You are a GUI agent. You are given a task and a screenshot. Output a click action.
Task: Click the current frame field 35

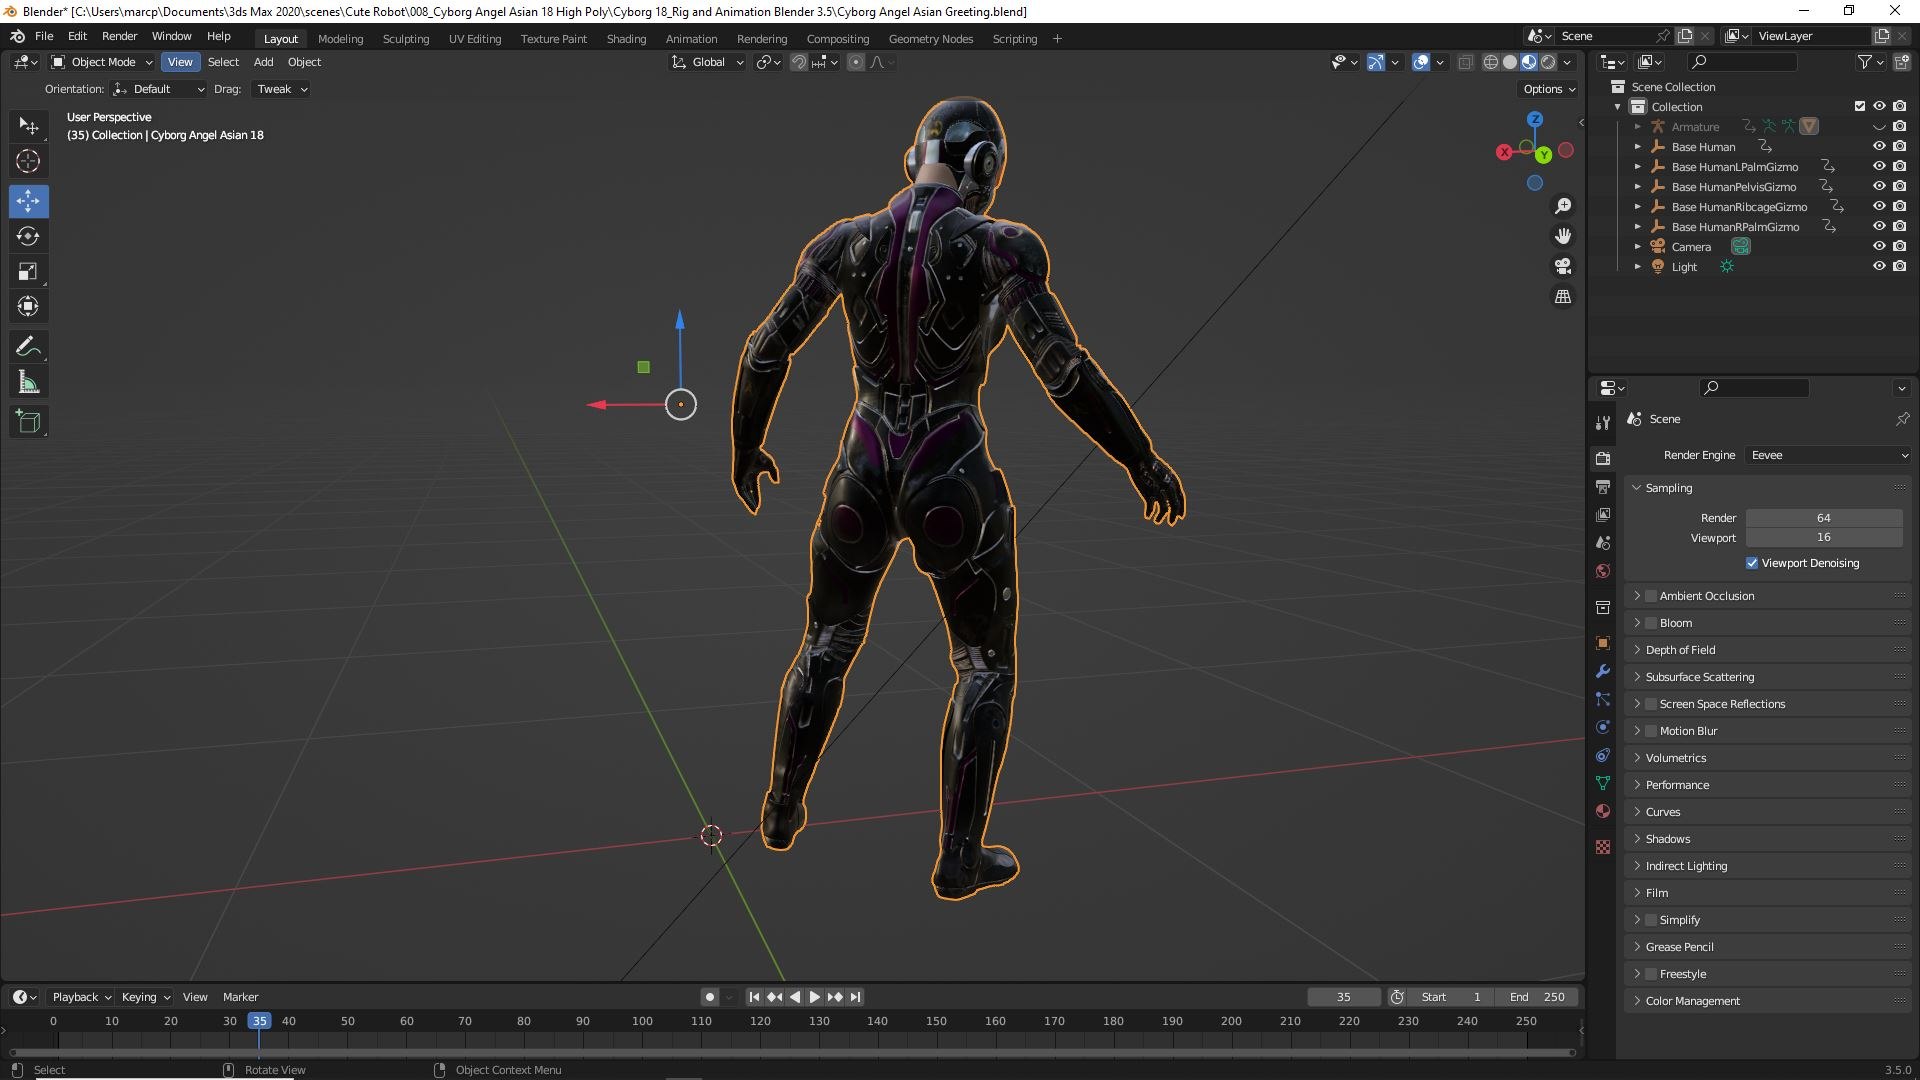[x=1344, y=997]
